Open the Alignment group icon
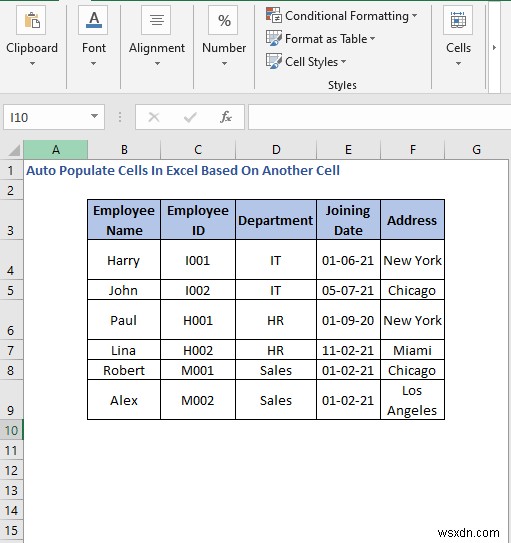The image size is (511, 543). click(x=156, y=20)
